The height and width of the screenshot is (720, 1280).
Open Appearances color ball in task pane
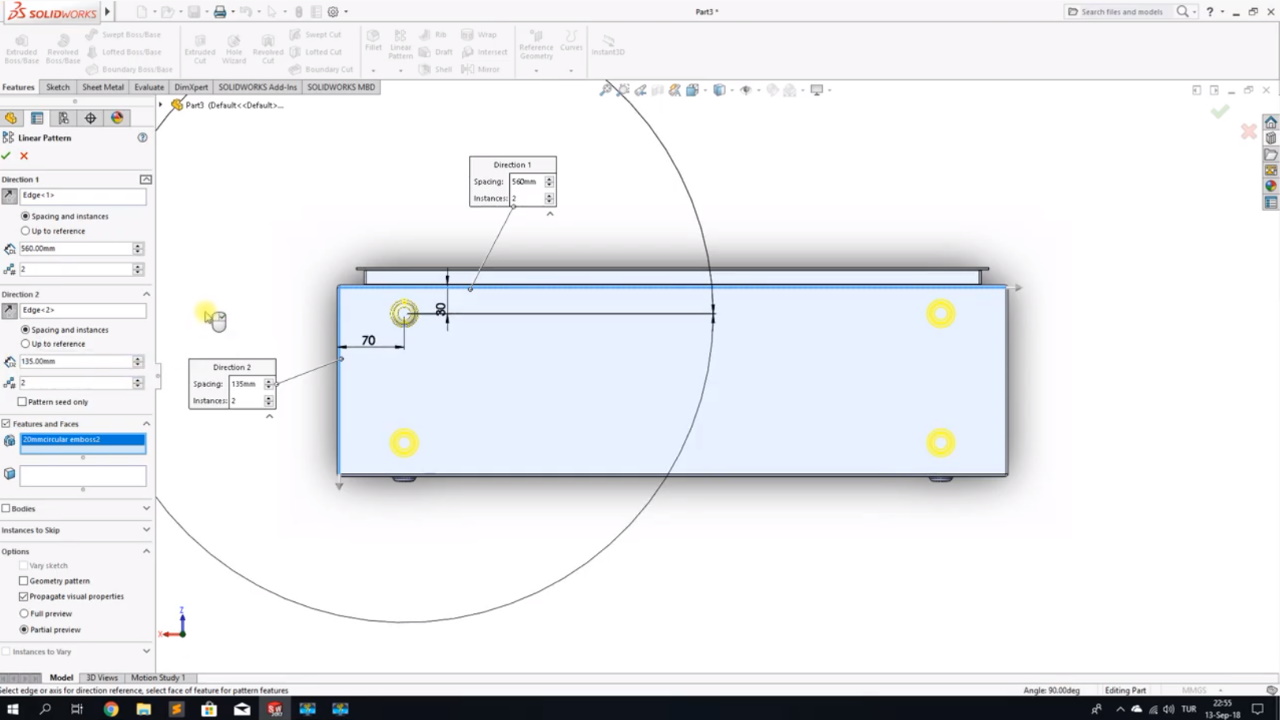pyautogui.click(x=1271, y=186)
